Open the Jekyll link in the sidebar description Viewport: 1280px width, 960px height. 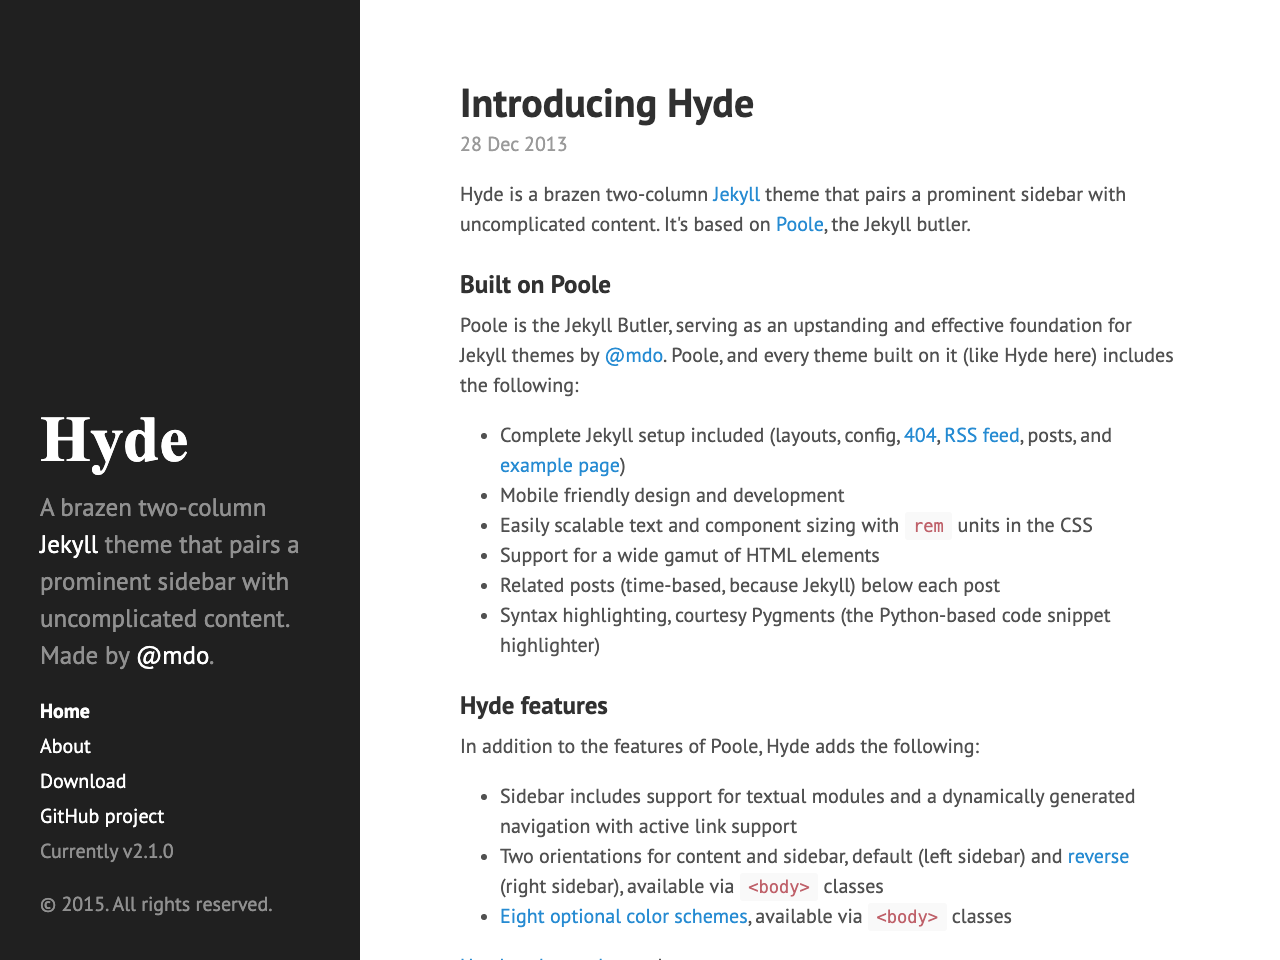tap(68, 544)
